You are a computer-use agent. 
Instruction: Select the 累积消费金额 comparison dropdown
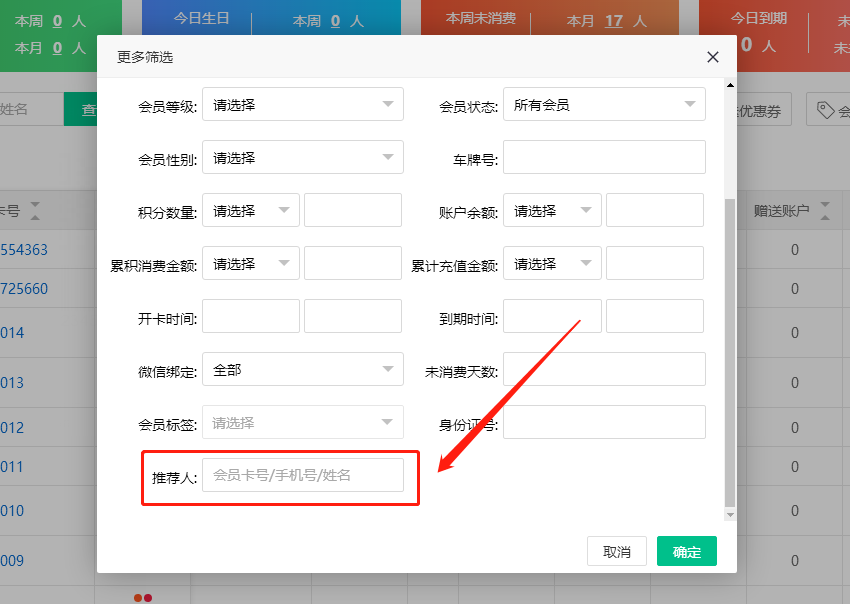250,263
